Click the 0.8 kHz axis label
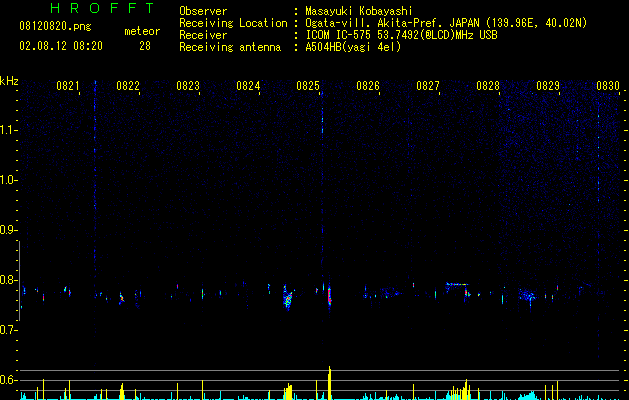 tap(8, 280)
